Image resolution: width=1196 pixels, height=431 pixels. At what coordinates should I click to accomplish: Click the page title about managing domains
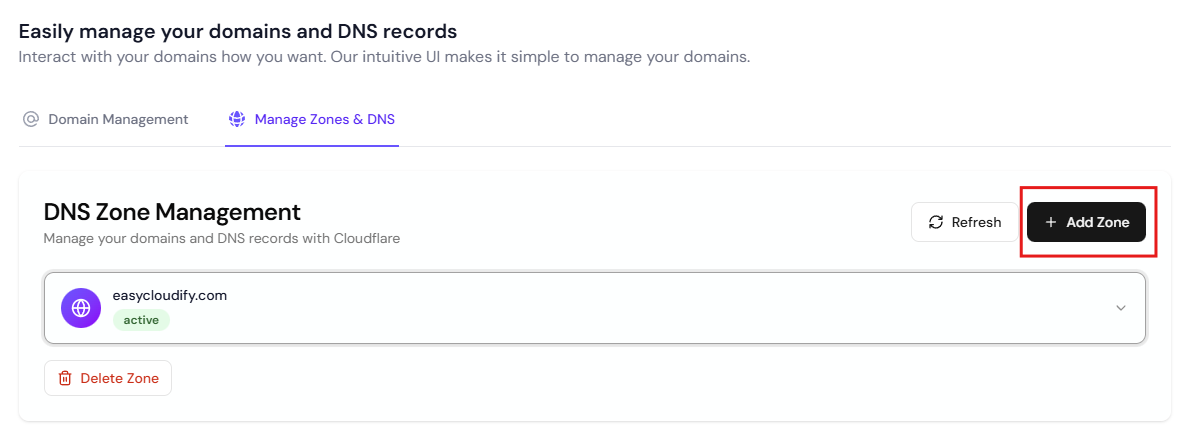[x=238, y=31]
